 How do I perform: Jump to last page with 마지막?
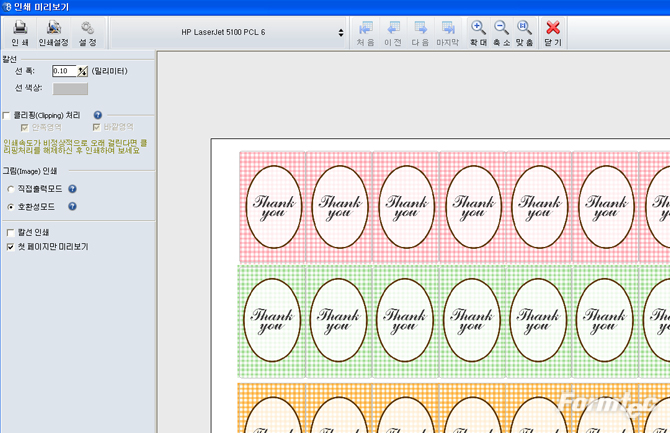pos(448,33)
